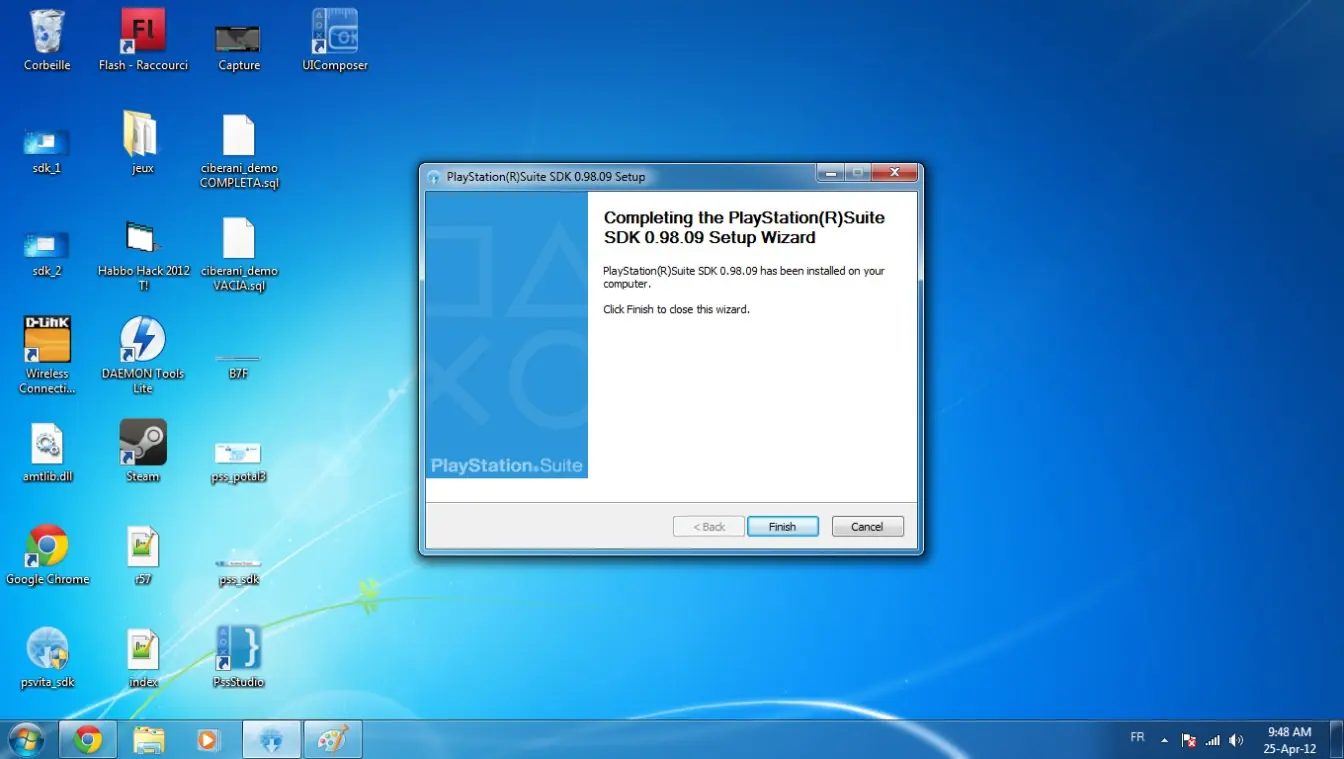Click the "Completing the PlayStation(R)Suite" heading
Image resolution: width=1344 pixels, height=759 pixels.
[x=744, y=218]
